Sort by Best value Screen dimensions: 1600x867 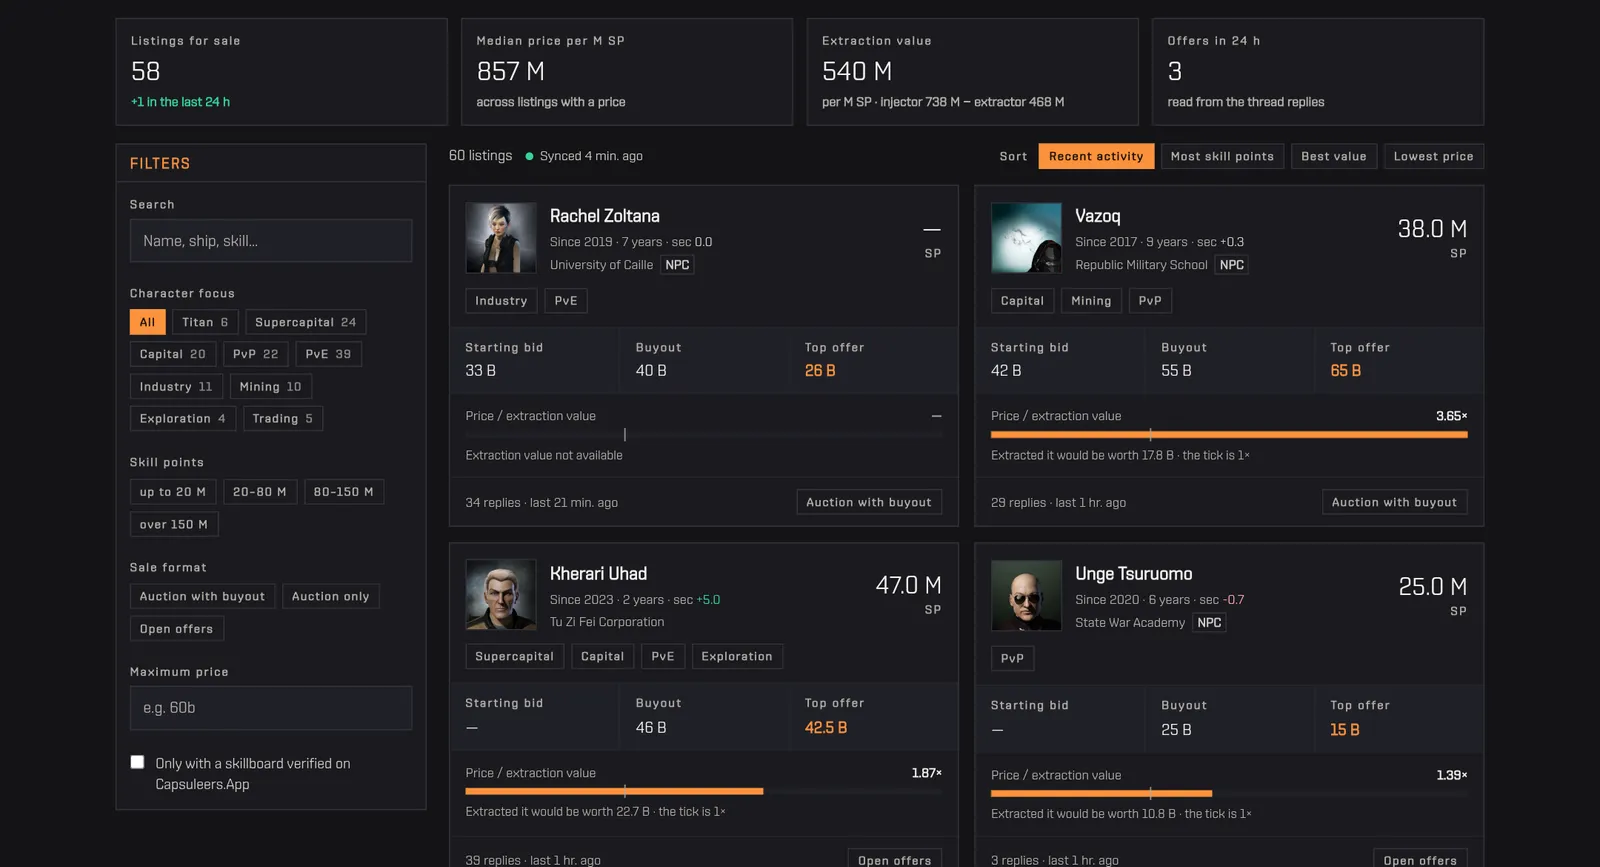point(1334,156)
